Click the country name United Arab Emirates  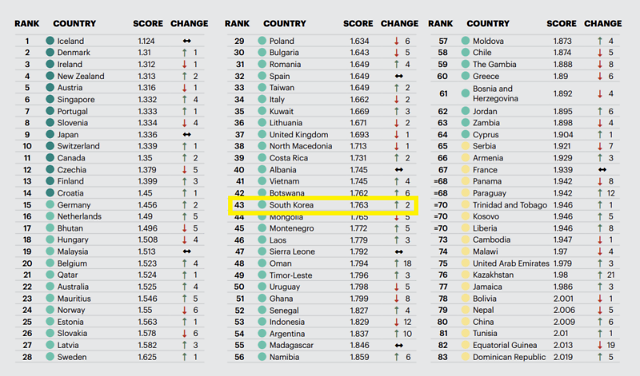tap(511, 263)
